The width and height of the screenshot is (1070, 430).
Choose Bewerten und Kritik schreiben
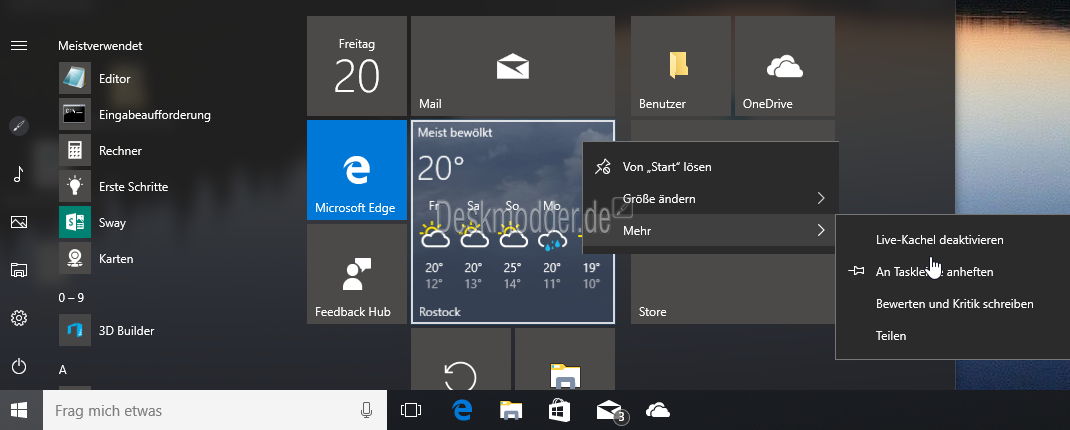coord(953,304)
